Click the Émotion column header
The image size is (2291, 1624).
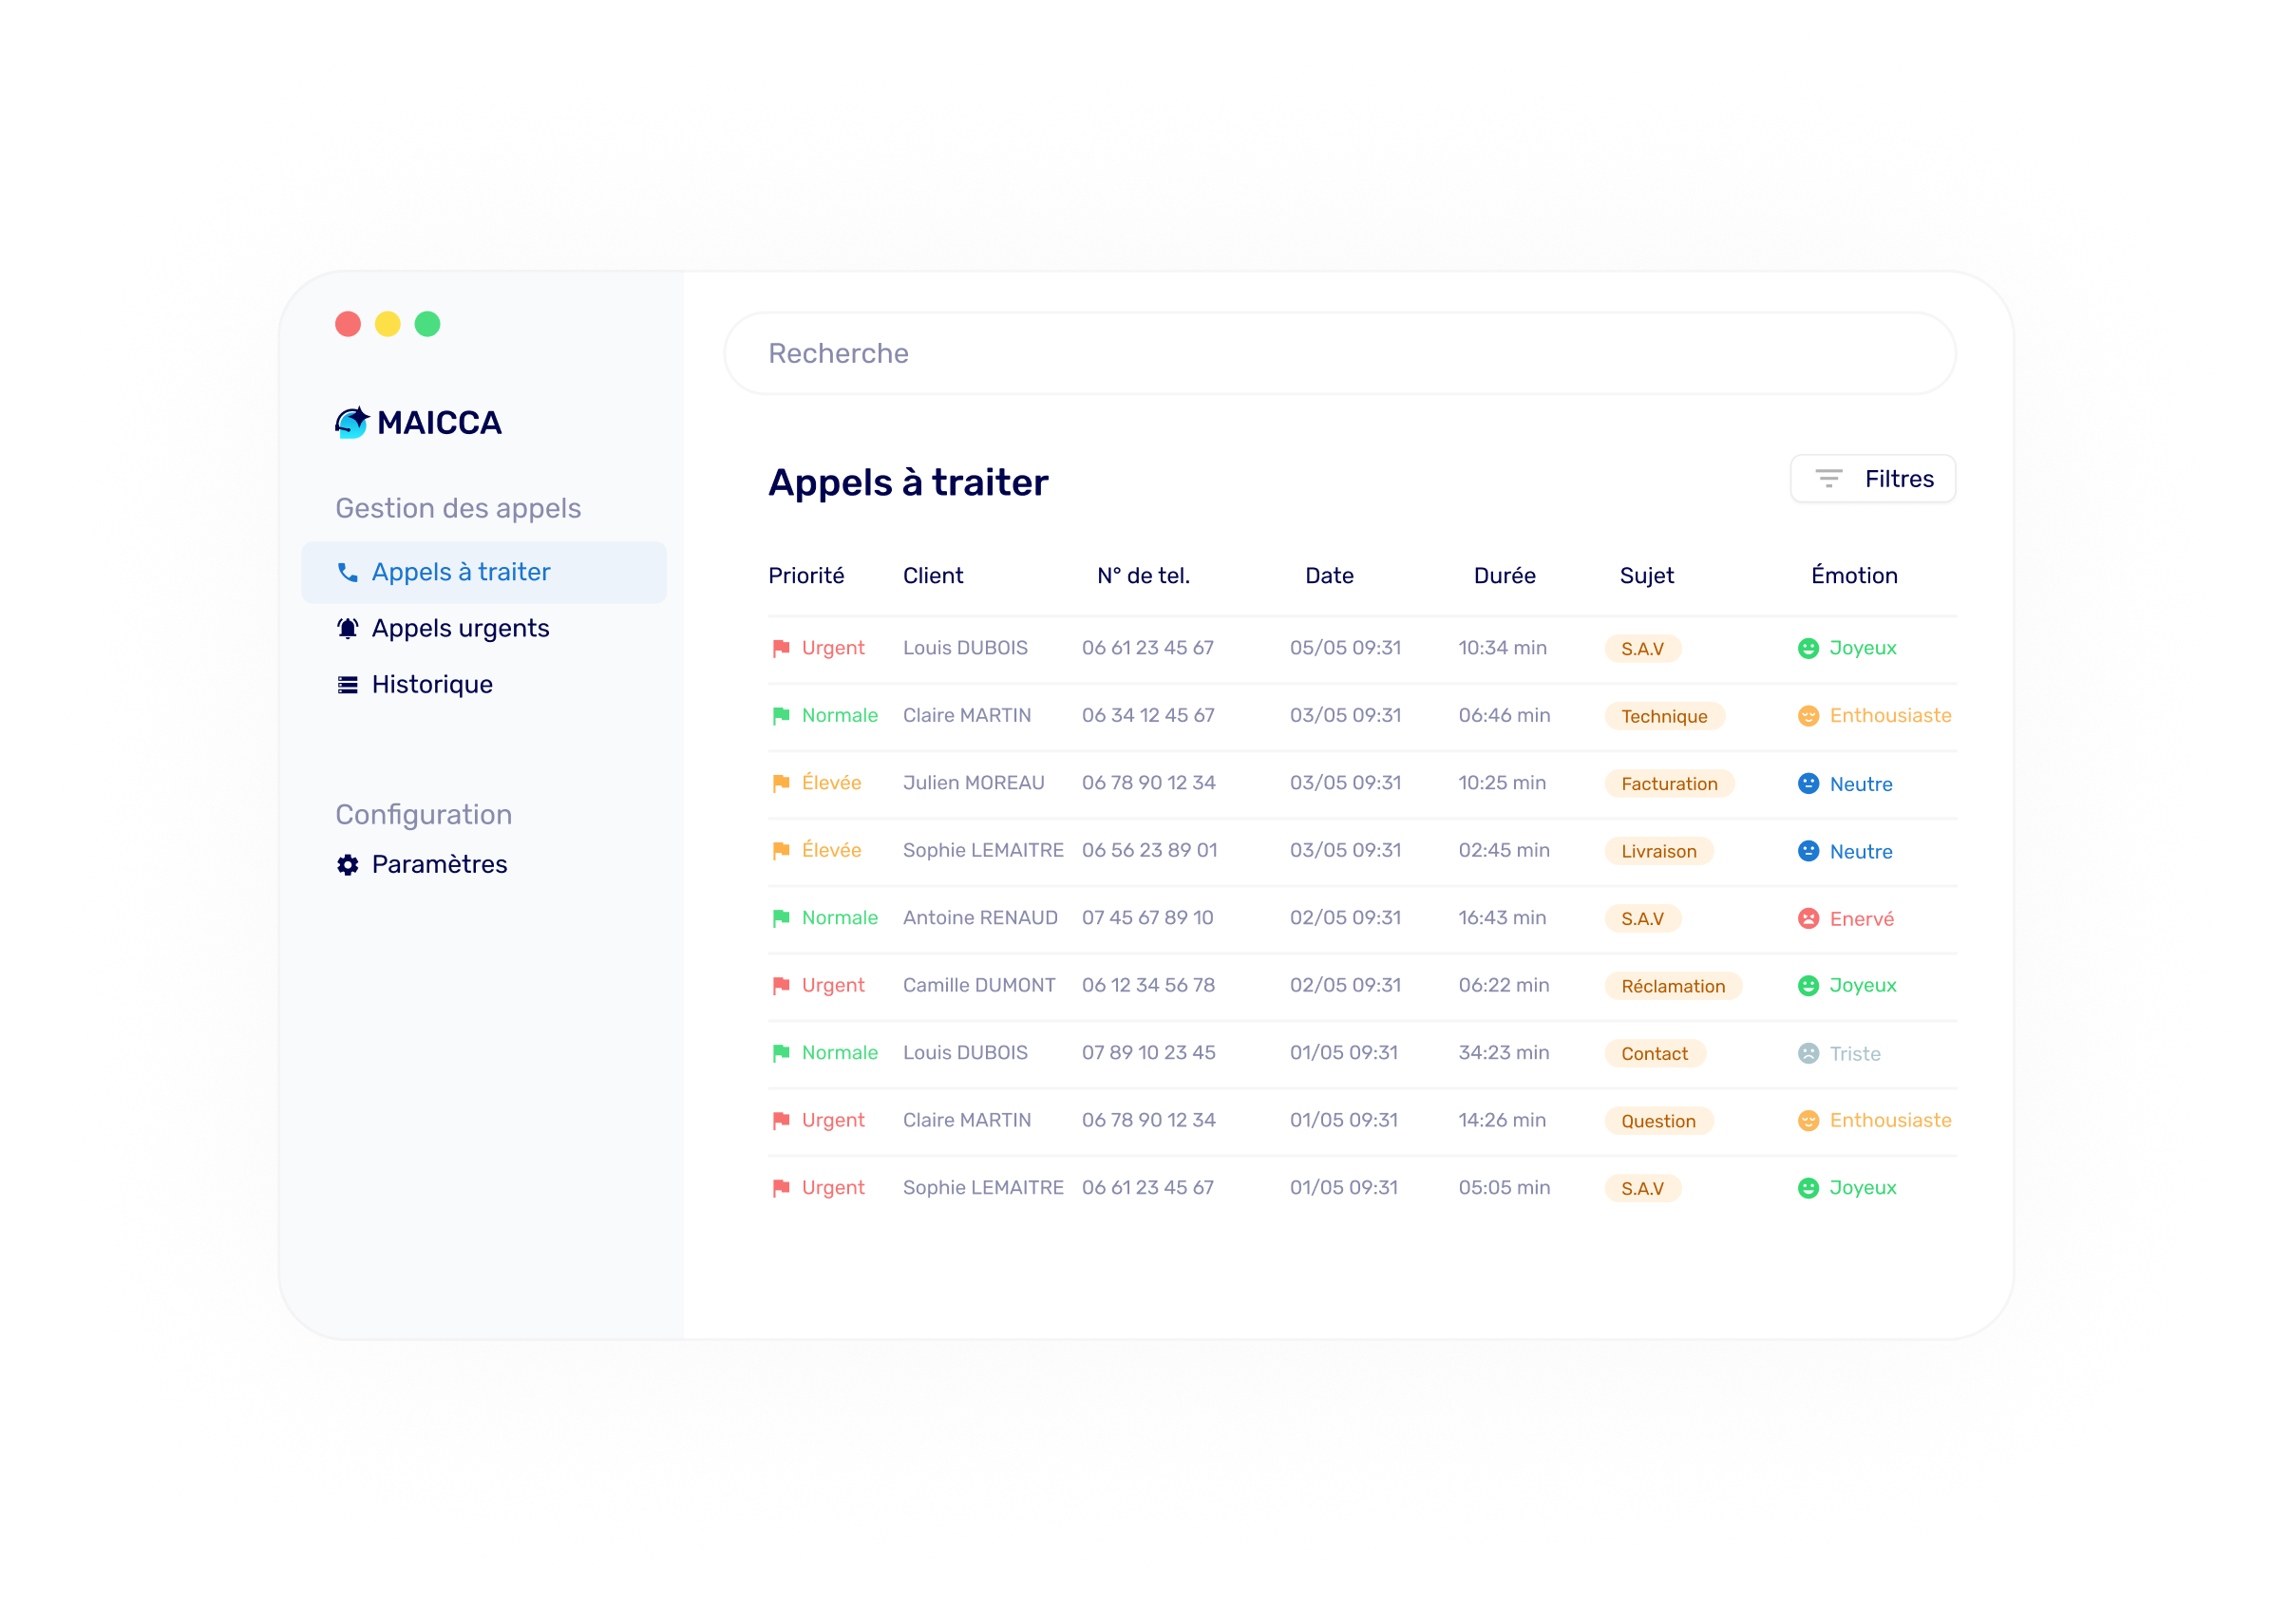click(1854, 576)
